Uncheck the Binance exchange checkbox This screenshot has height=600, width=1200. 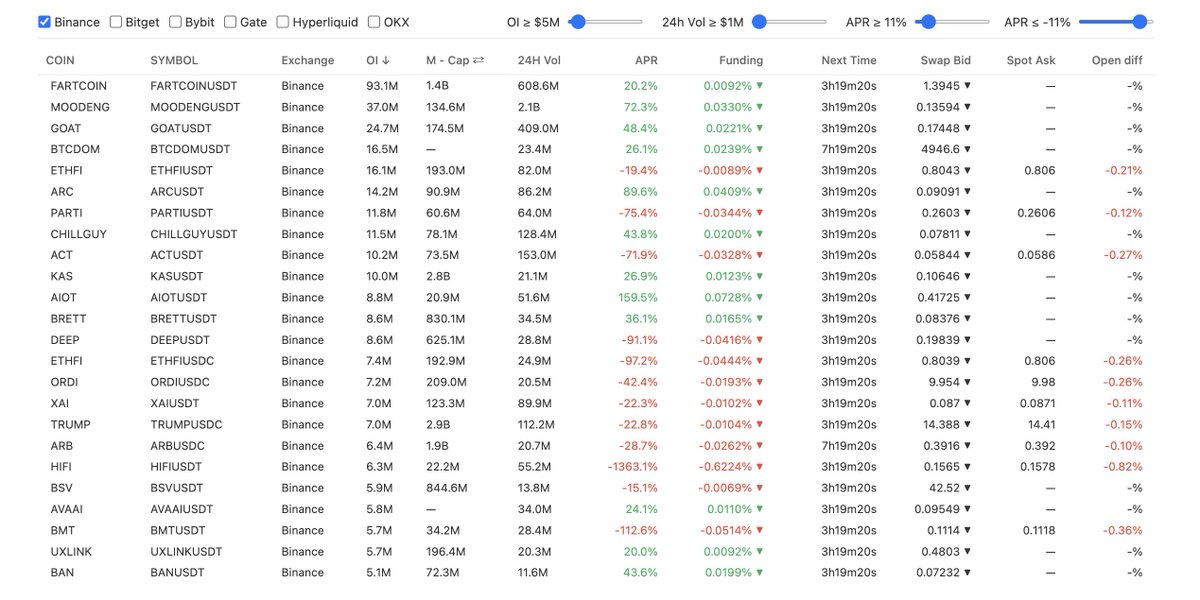click(x=44, y=22)
